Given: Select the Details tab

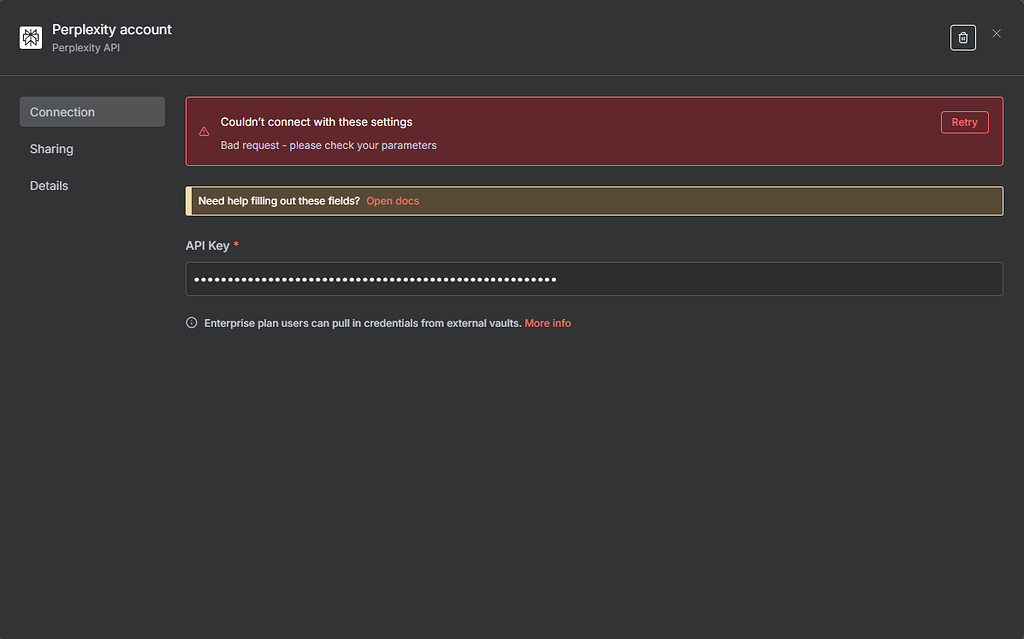Looking at the screenshot, I should click(49, 186).
